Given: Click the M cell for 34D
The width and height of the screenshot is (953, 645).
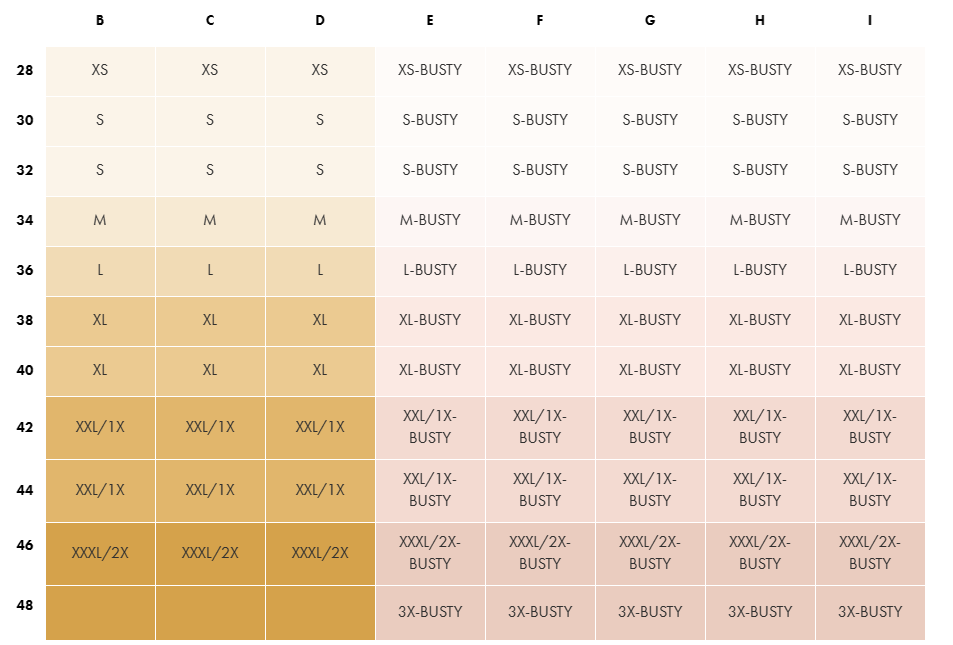Looking at the screenshot, I should pos(320,220).
